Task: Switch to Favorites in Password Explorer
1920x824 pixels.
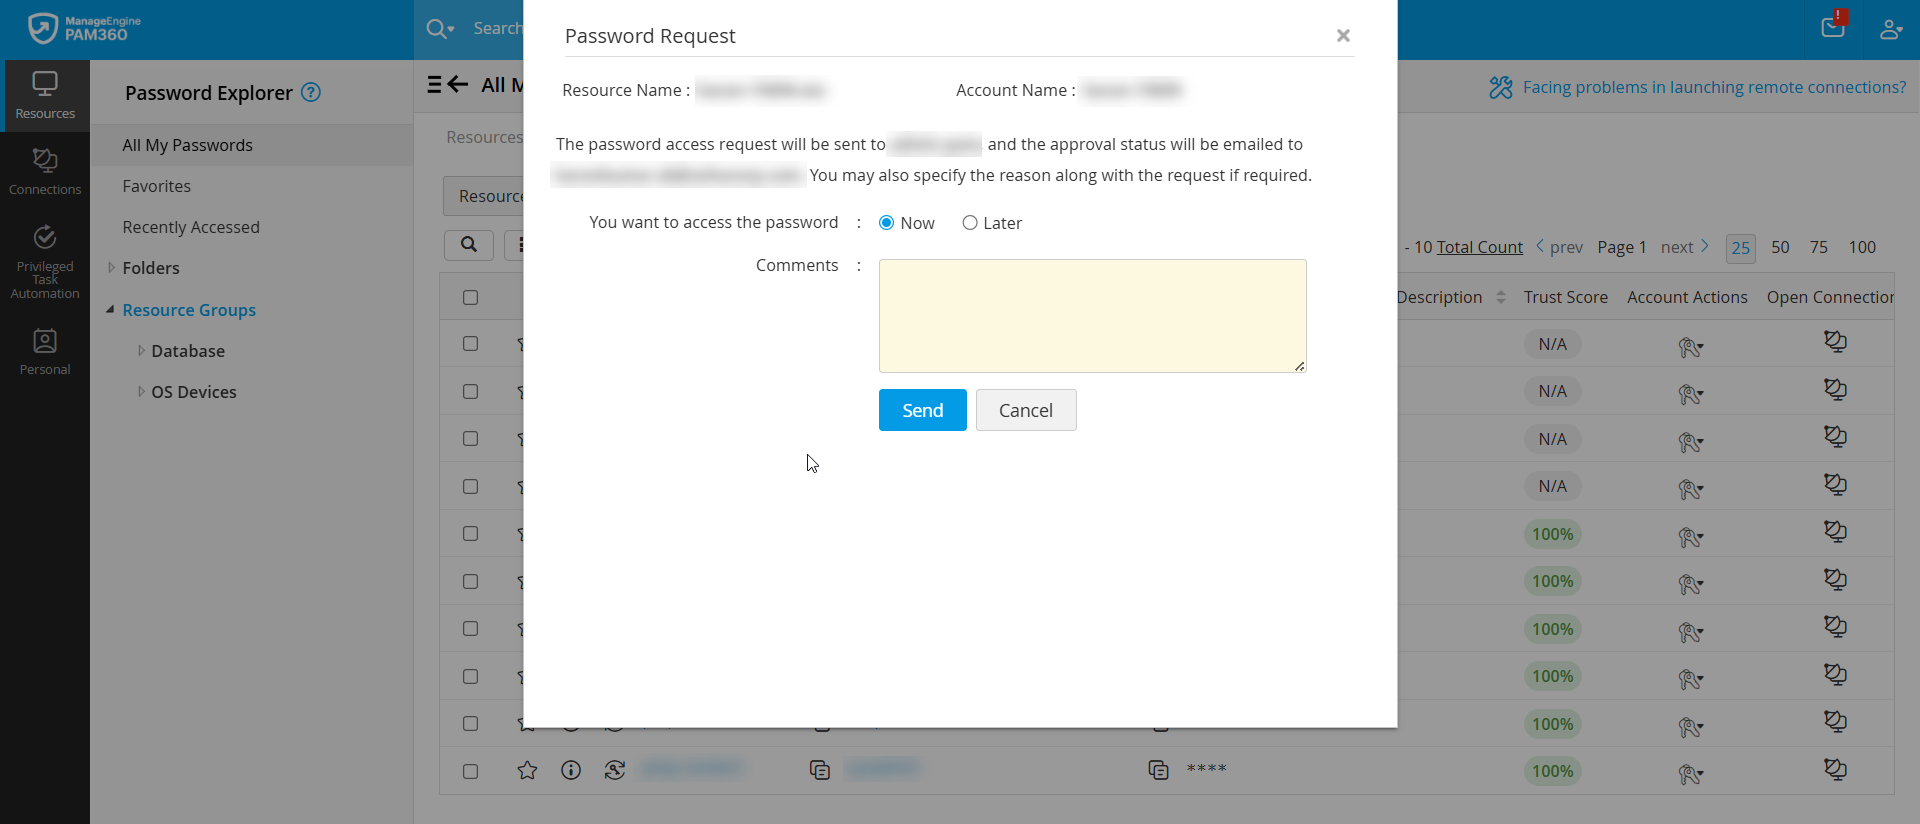Action: (157, 186)
